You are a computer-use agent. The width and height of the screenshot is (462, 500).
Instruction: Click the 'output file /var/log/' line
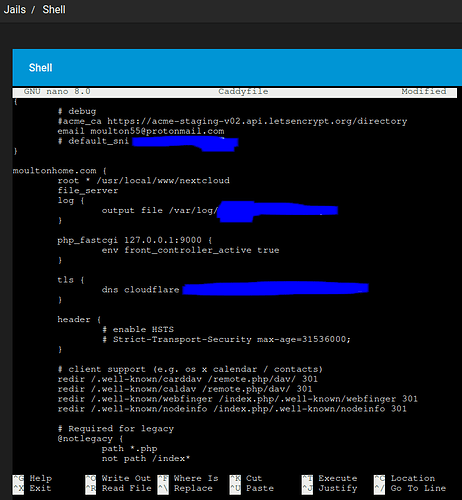[160, 211]
